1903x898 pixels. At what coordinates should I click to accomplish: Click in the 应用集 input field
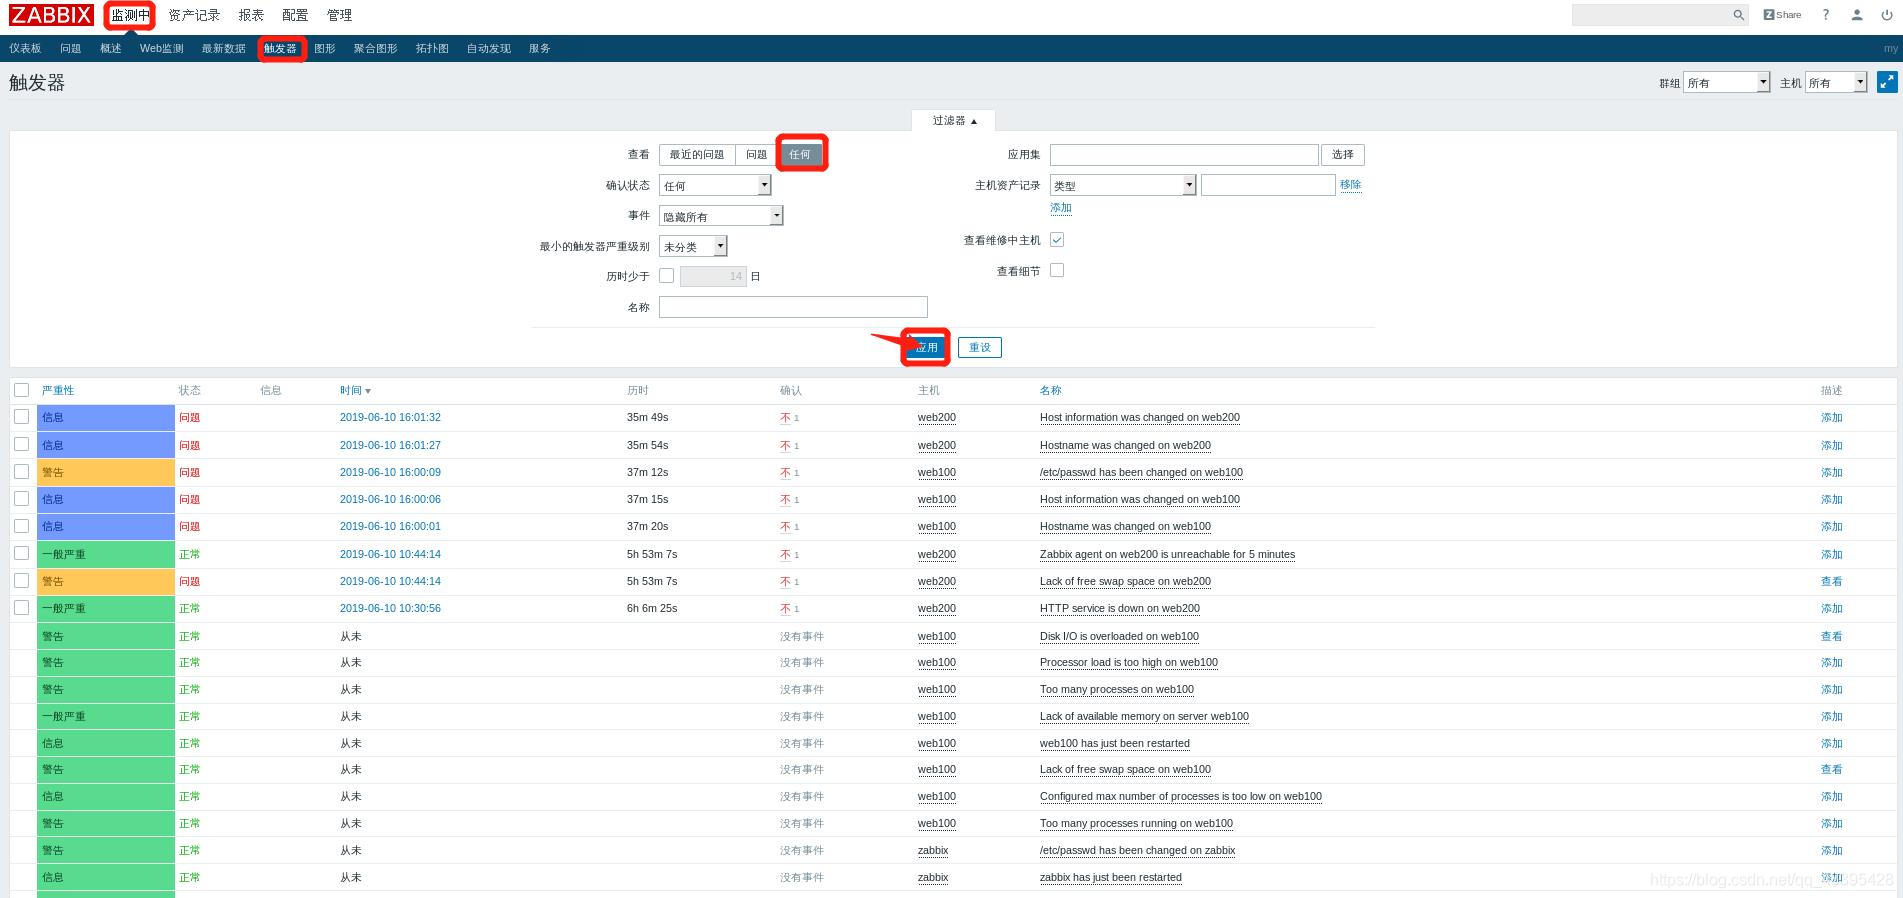click(1184, 154)
